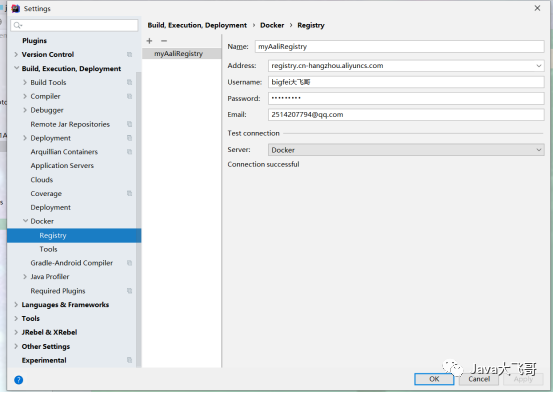This screenshot has width=554, height=393.
Task: Expand Java Profiler node
Action: (25, 277)
